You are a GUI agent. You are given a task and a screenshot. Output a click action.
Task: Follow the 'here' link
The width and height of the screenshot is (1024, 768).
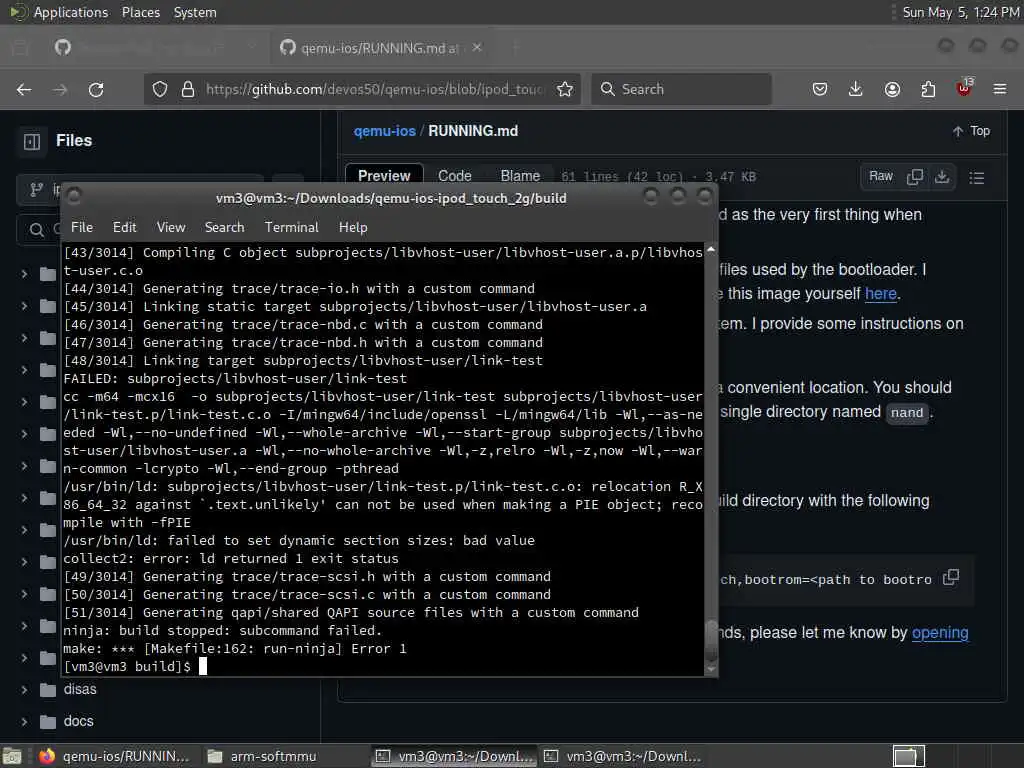[x=880, y=294]
